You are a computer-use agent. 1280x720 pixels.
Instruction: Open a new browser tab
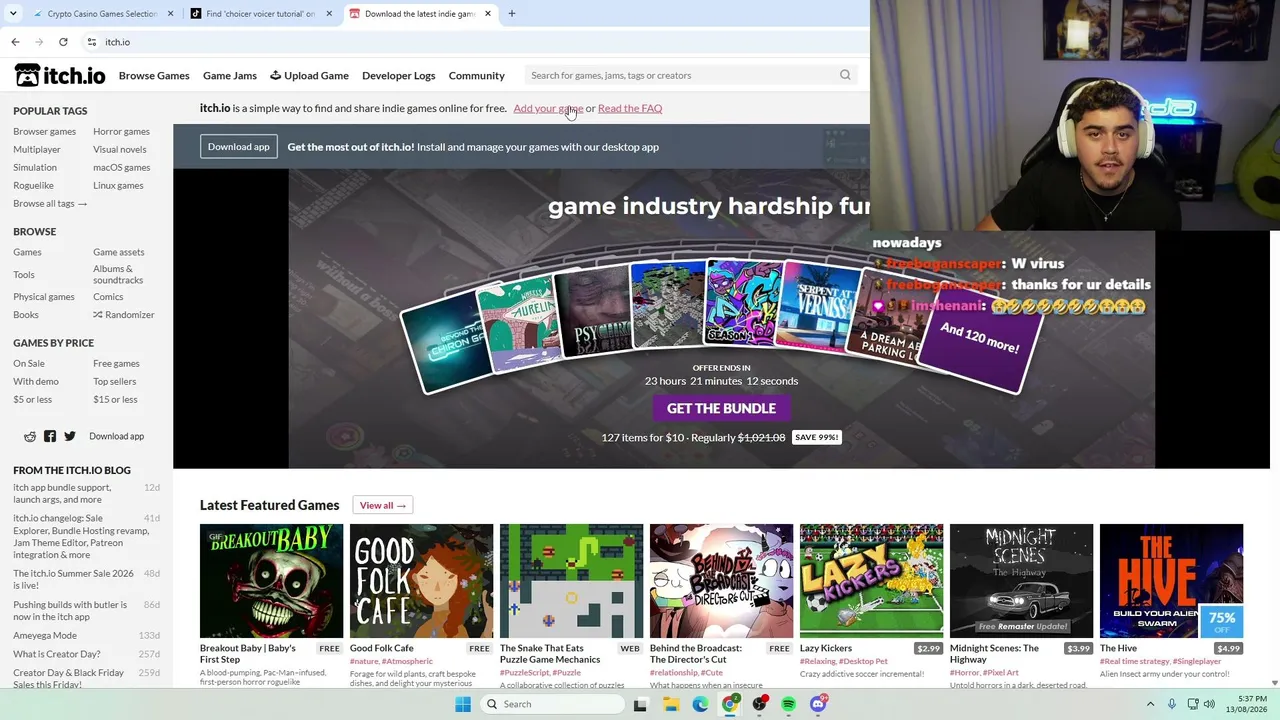tap(512, 14)
